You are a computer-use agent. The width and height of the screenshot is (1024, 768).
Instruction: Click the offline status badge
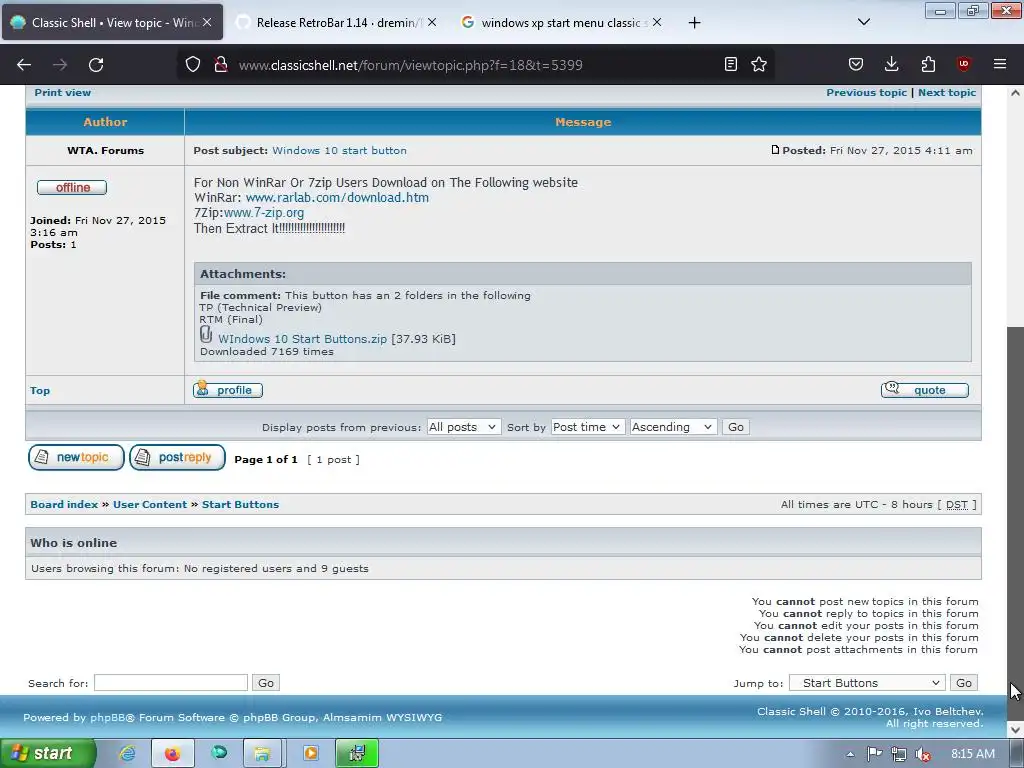[x=72, y=187]
